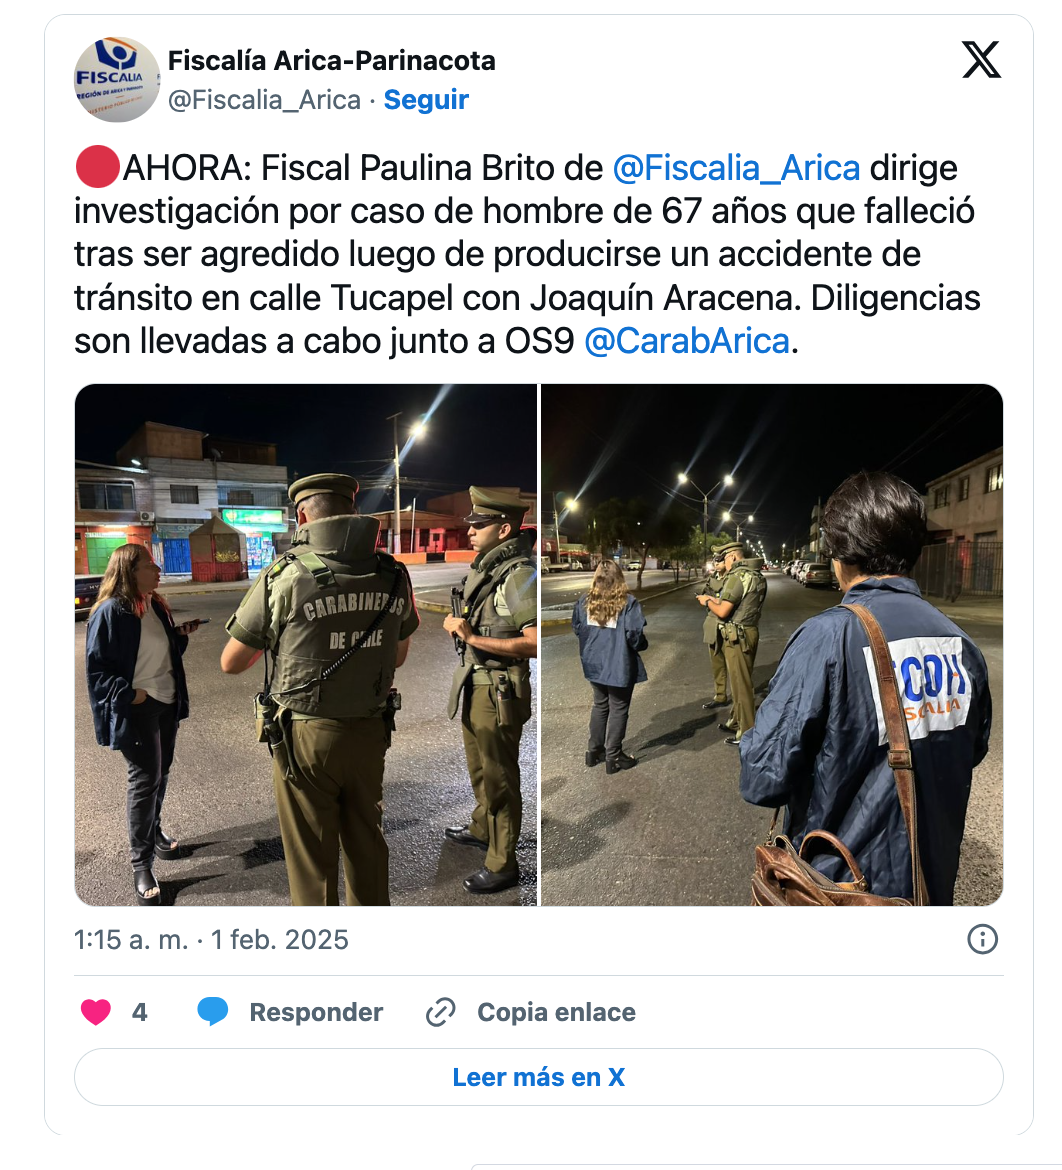Open the tweet info circle icon
The height and width of the screenshot is (1170, 1062).
[x=982, y=939]
